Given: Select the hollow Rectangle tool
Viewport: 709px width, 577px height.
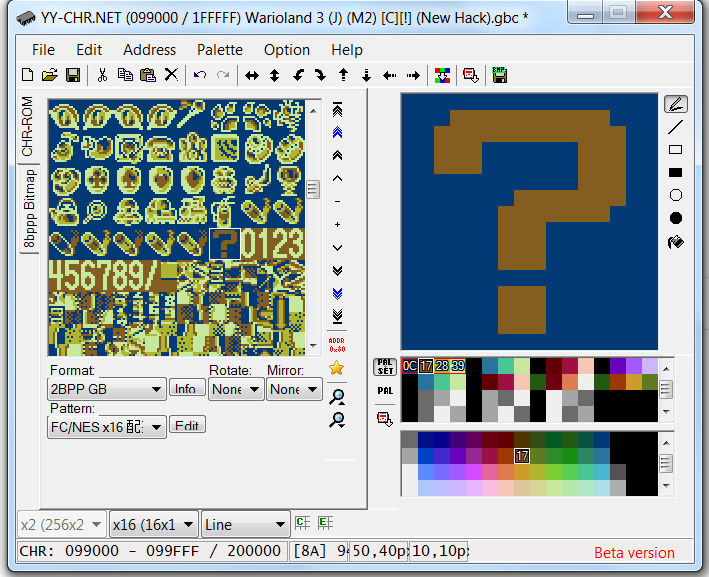Looking at the screenshot, I should [676, 150].
